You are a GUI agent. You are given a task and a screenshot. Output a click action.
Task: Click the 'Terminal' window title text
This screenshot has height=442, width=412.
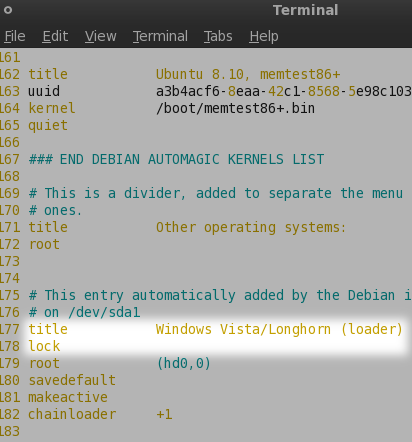(306, 10)
